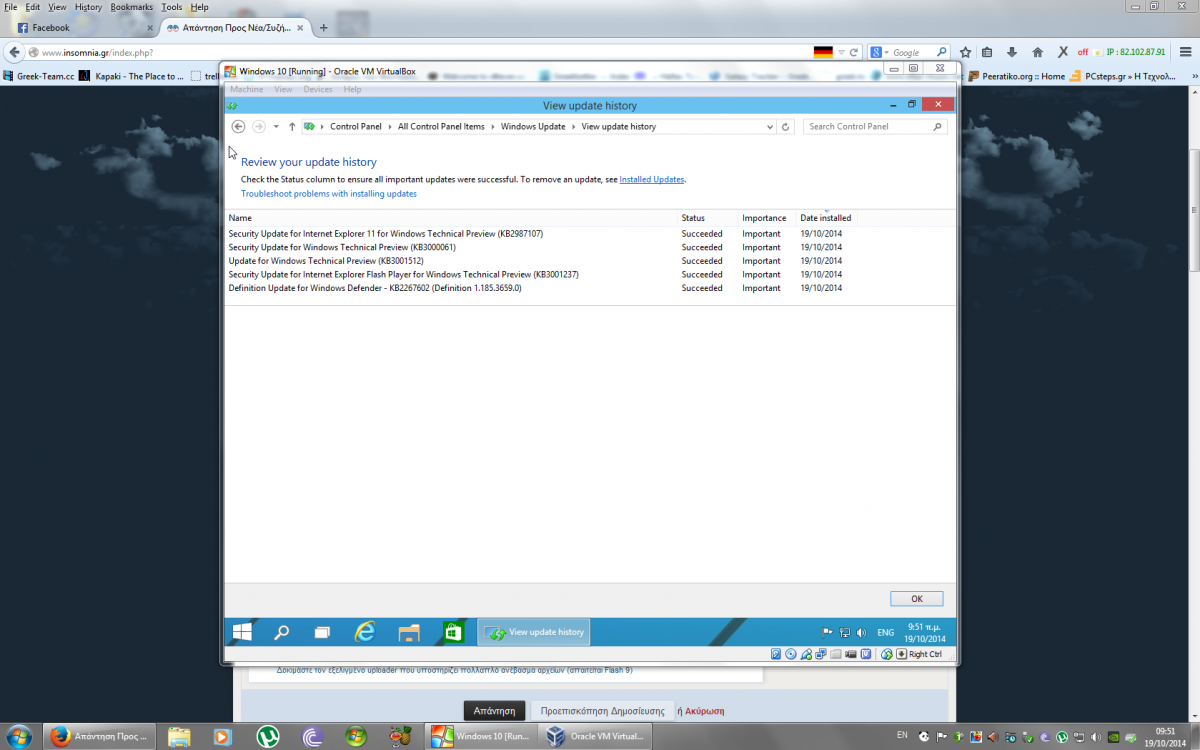The width and height of the screenshot is (1200, 750).
Task: Click the Up arrow in Control Panel navigation
Action: [292, 127]
